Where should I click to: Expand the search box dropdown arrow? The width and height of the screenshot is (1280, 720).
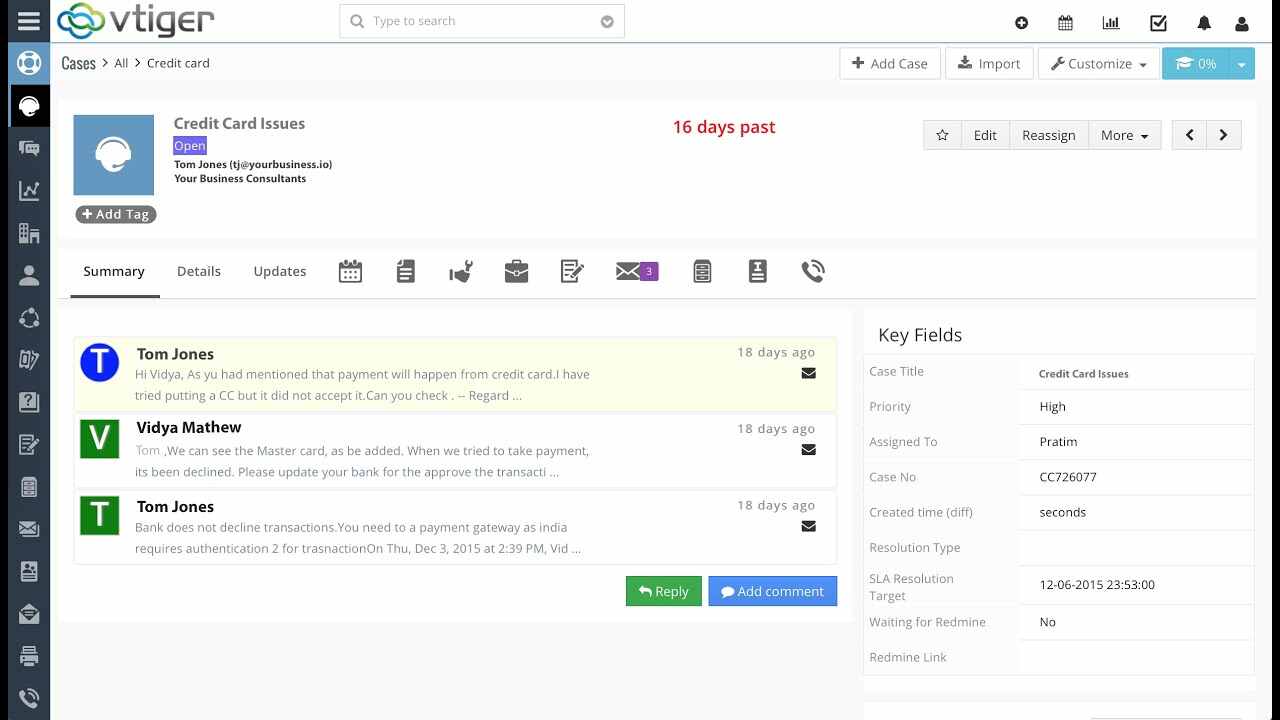(607, 21)
